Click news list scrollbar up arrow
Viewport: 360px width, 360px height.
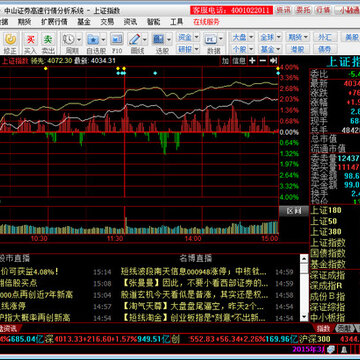pyautogui.click(x=304, y=258)
